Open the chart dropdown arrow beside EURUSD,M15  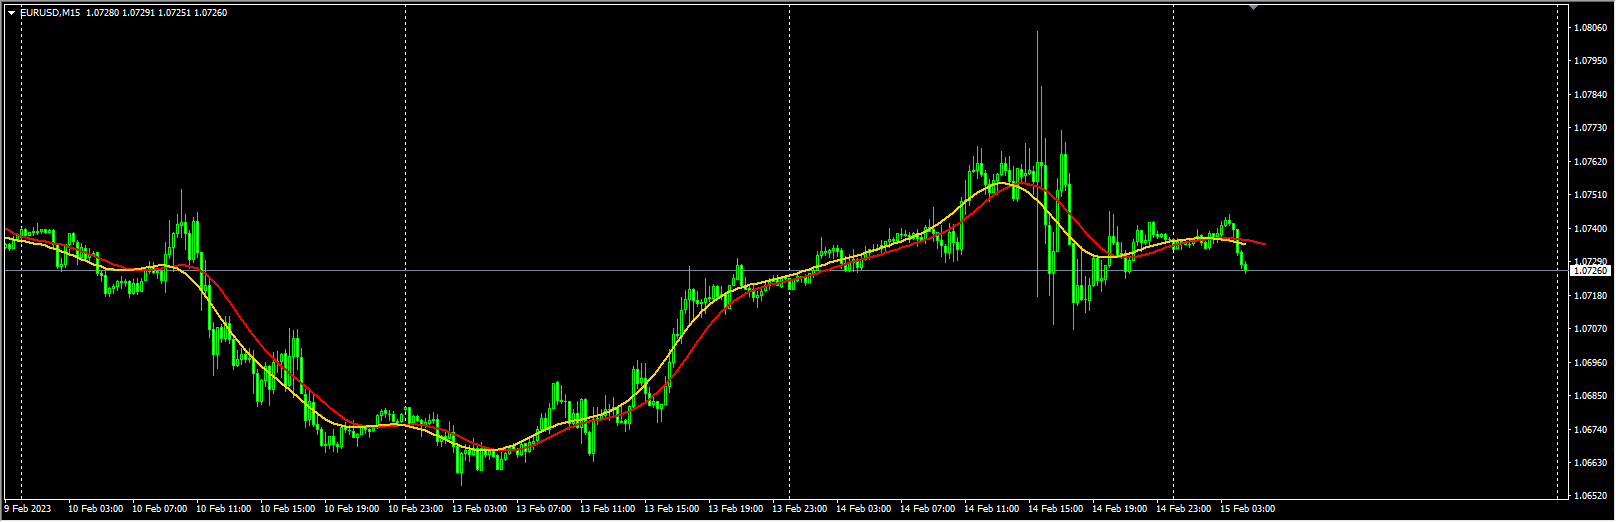click(11, 13)
